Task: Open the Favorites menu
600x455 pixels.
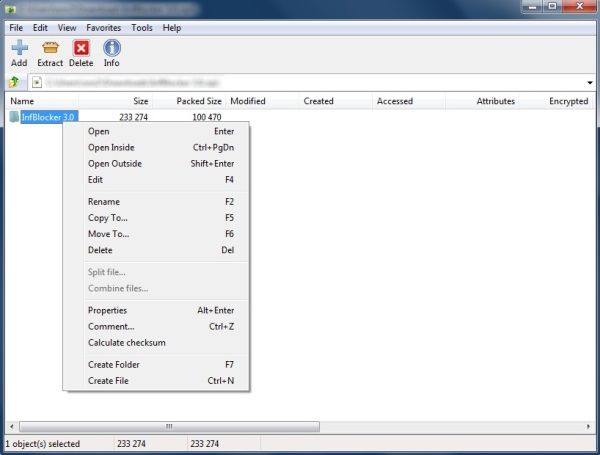Action: 104,28
